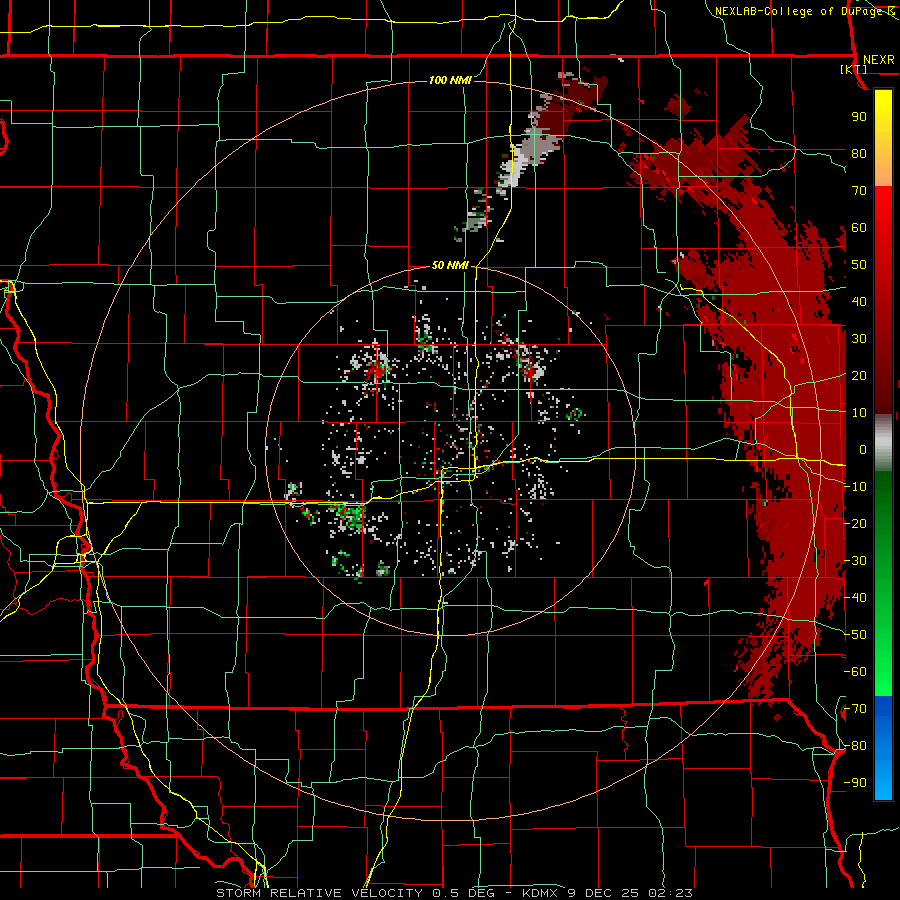Image resolution: width=900 pixels, height=900 pixels.
Task: Click the -40 value on velocity scale
Action: [855, 598]
